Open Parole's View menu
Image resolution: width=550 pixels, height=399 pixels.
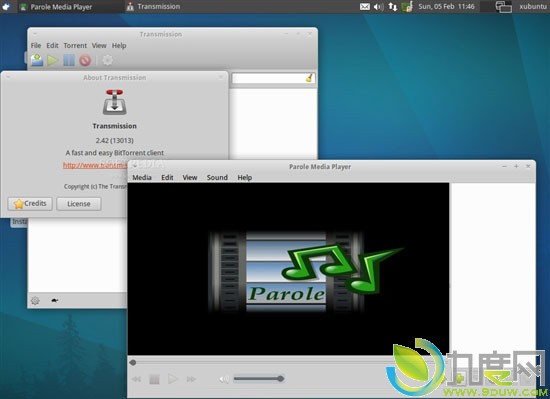tap(190, 177)
